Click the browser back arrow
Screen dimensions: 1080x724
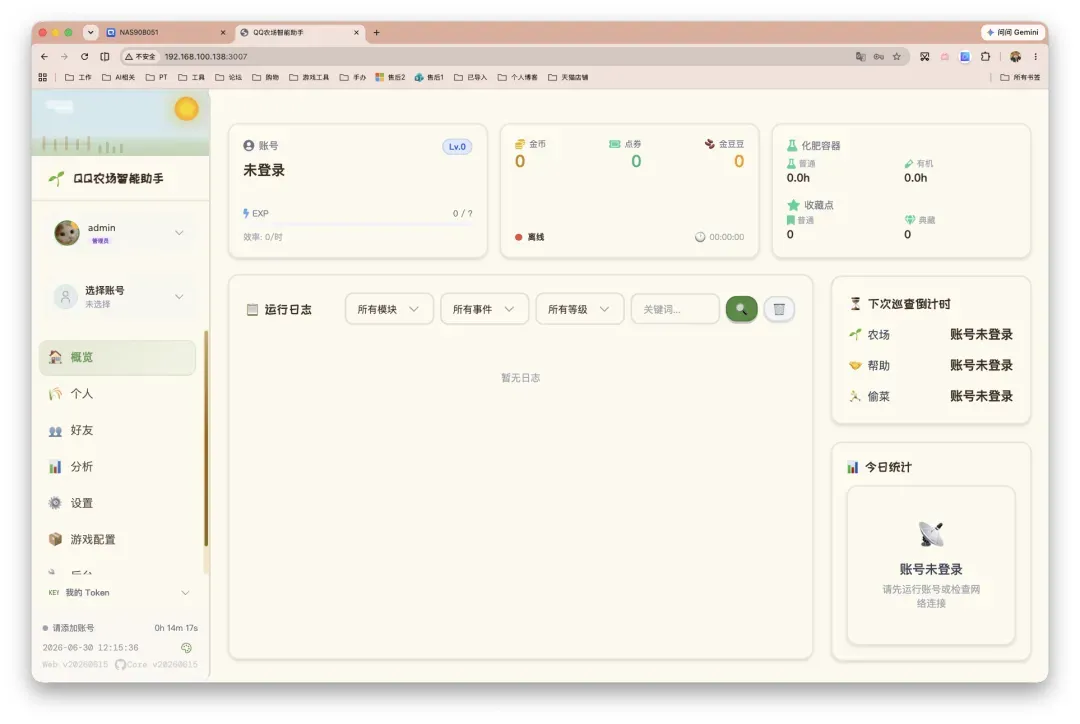[x=44, y=56]
